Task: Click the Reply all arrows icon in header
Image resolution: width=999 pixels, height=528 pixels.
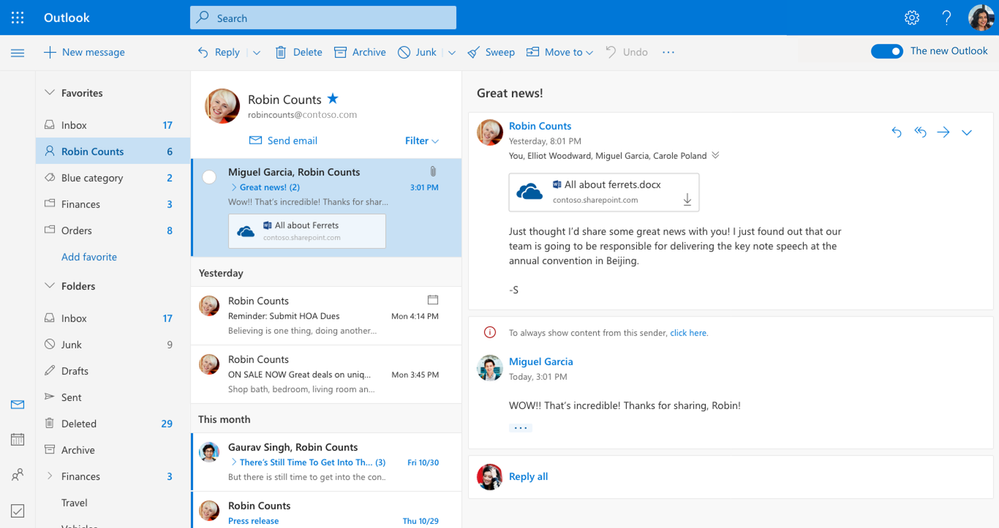Action: (x=920, y=132)
